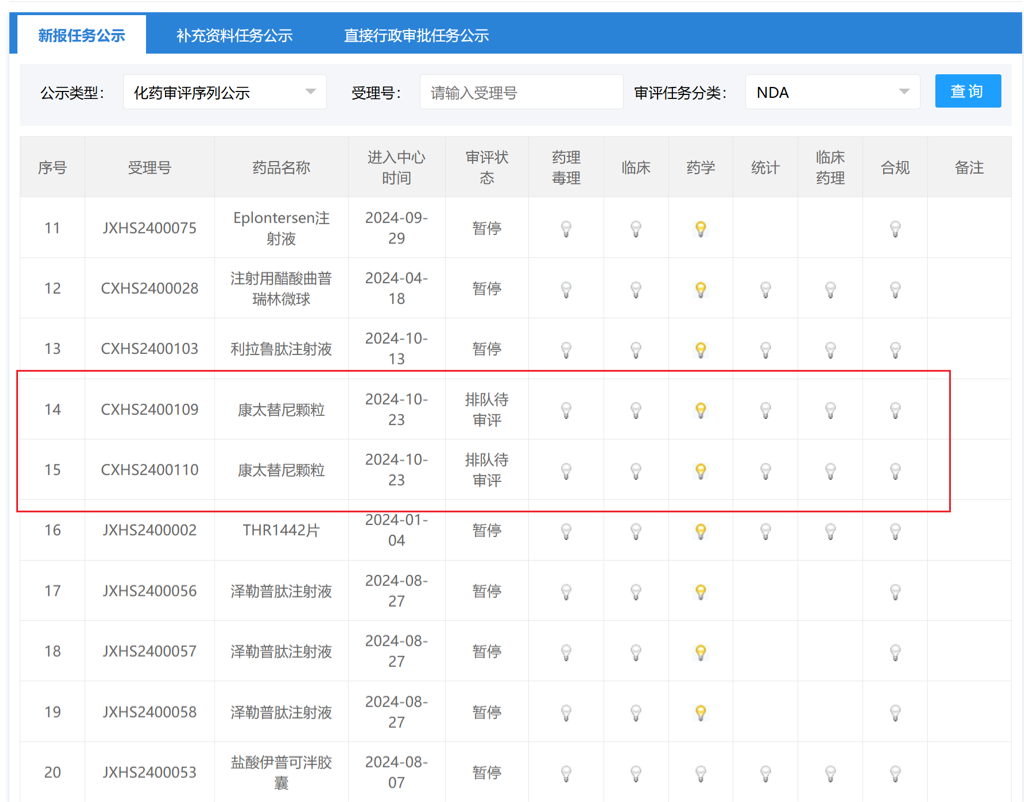The image size is (1024, 802).
Task: Click drug name 注射用醋酸曲普瑞林微球
Action: point(281,288)
